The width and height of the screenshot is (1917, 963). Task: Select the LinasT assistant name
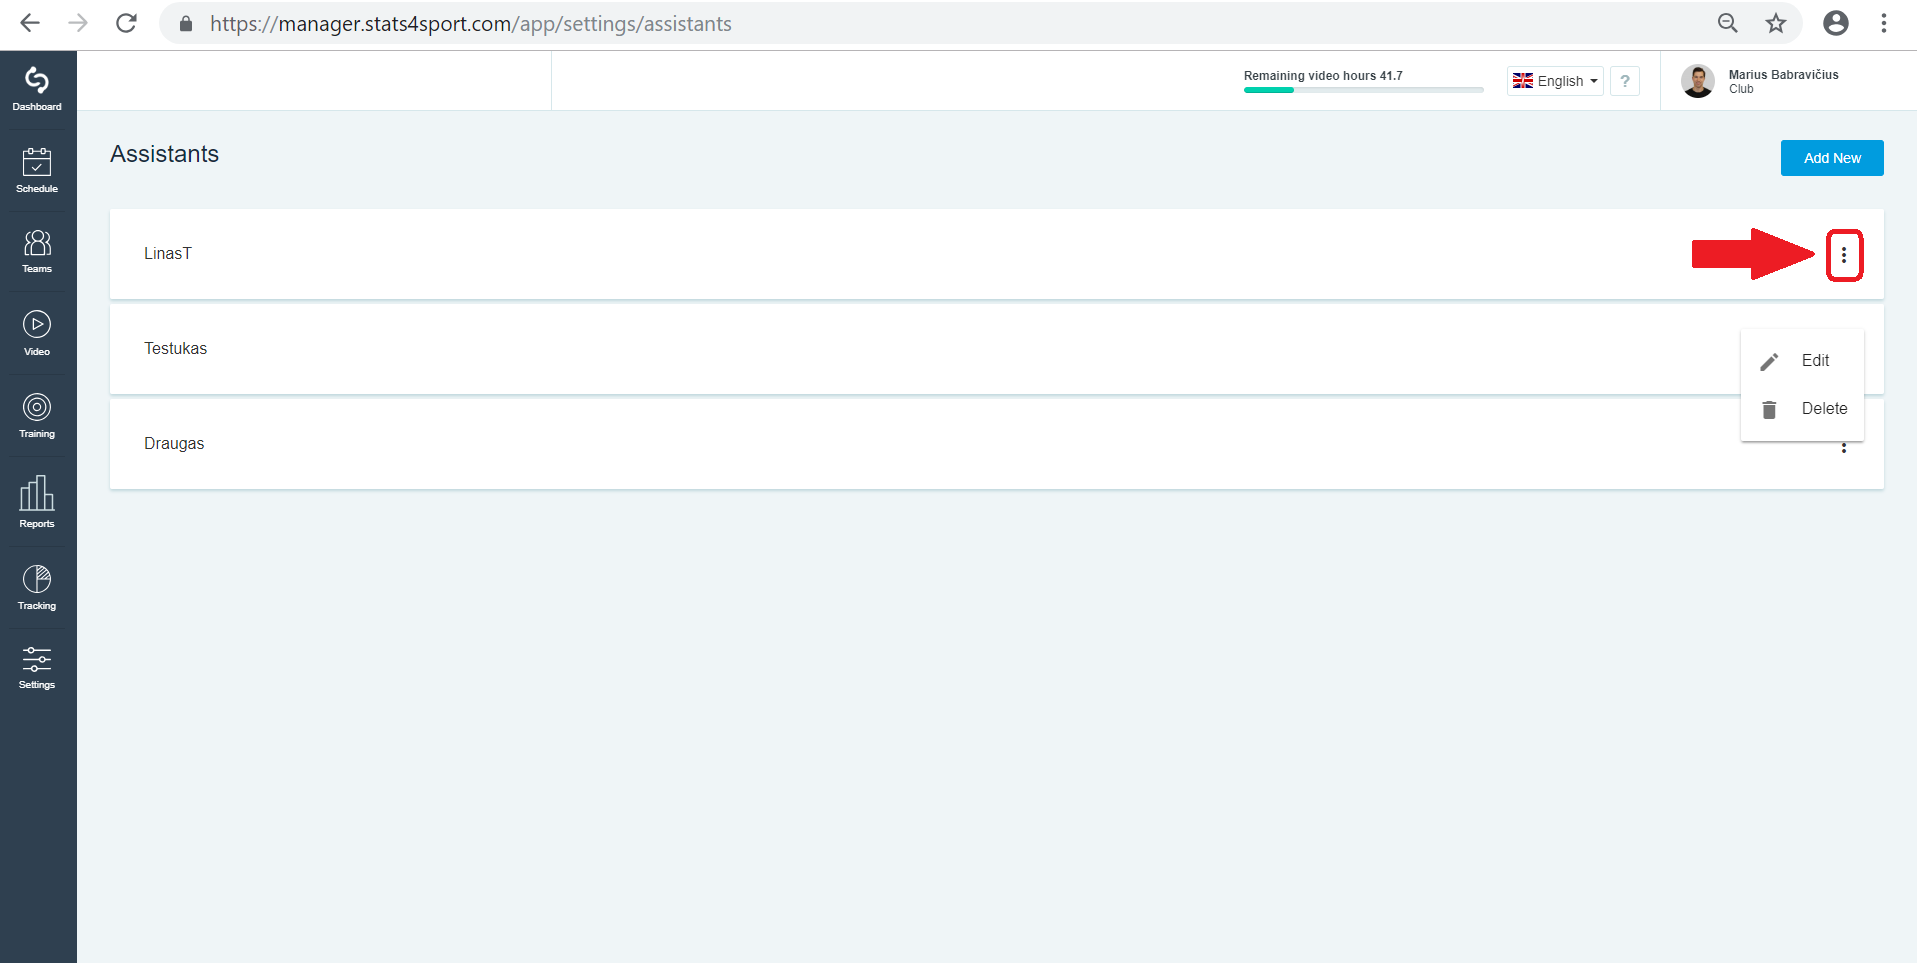(168, 254)
